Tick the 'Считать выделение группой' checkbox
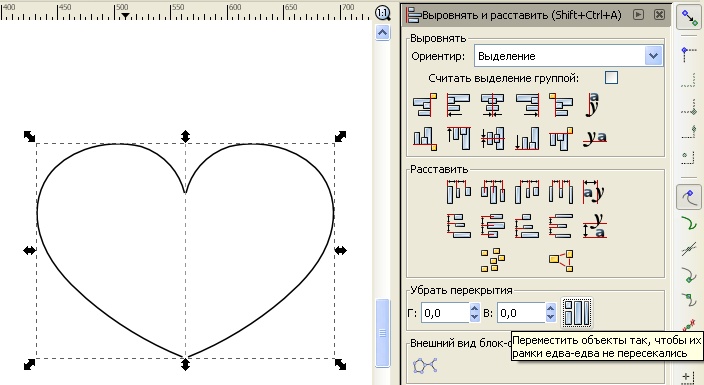This screenshot has width=704, height=385. [x=611, y=77]
